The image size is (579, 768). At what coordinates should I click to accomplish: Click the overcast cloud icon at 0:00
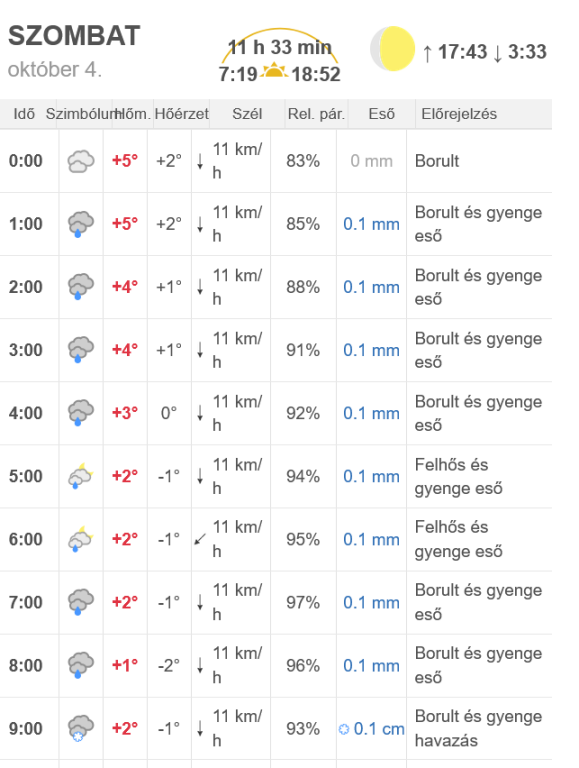pos(81,161)
